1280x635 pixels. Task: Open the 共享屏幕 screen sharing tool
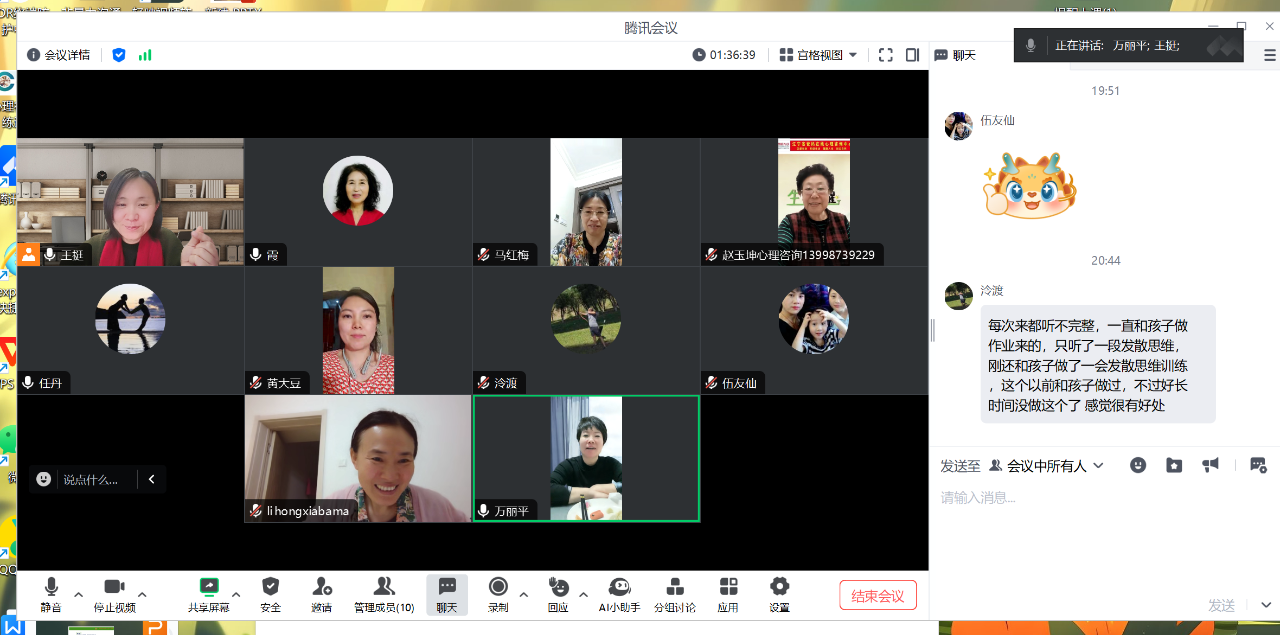coord(209,593)
